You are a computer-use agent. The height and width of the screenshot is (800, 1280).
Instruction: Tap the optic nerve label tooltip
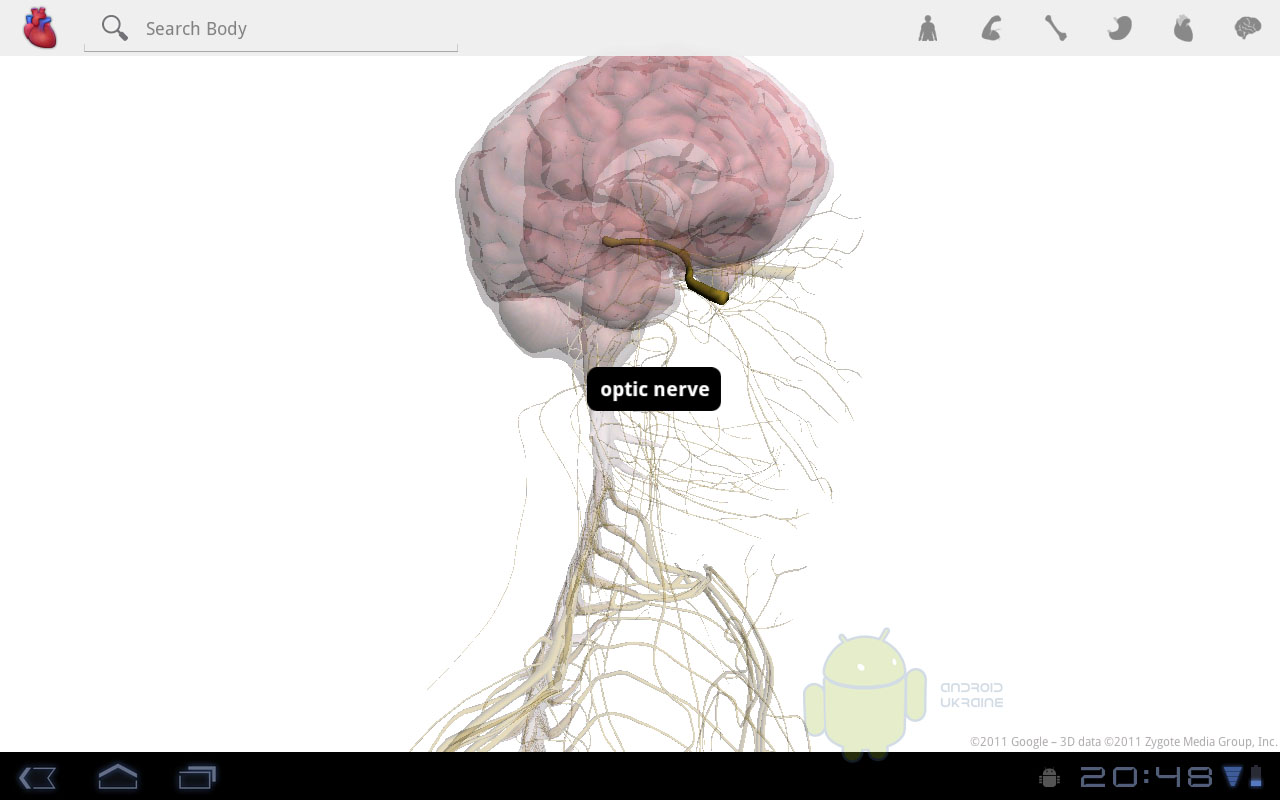(x=654, y=389)
